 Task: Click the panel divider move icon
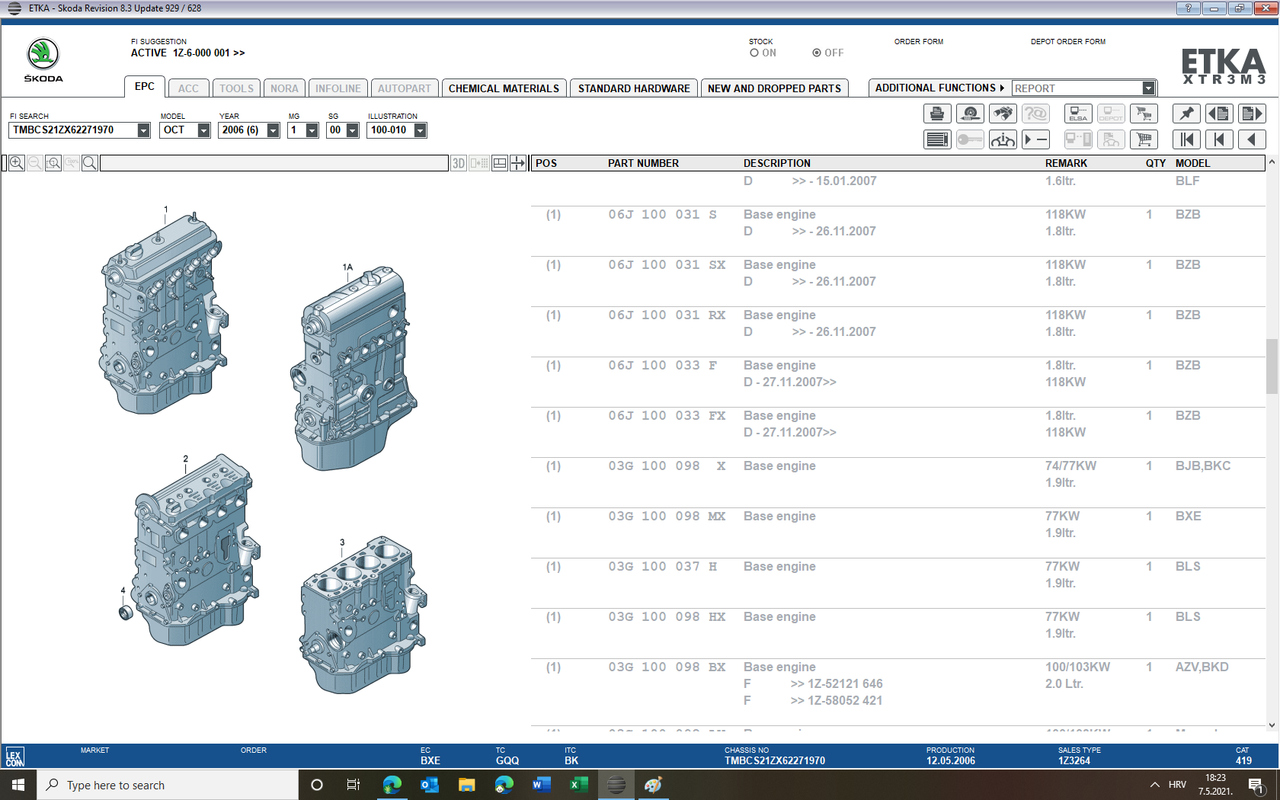(x=518, y=163)
